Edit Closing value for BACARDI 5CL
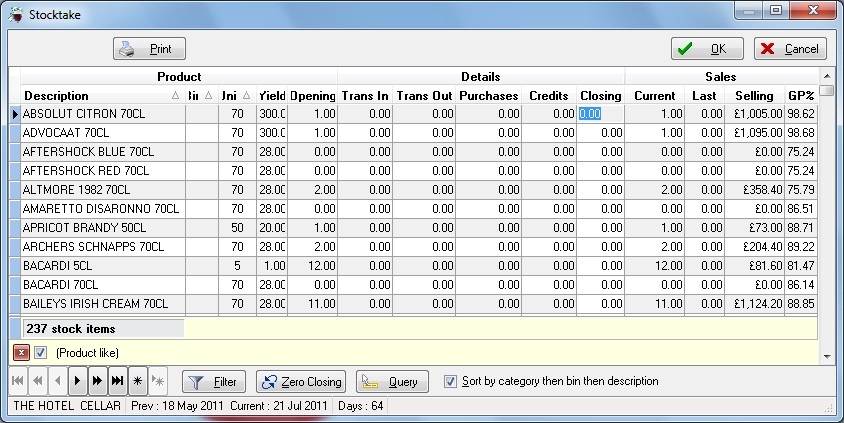Image resolution: width=844 pixels, height=423 pixels. click(600, 265)
